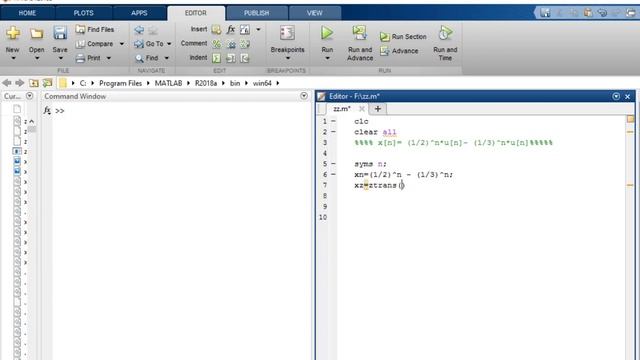Decrease indent with the last Indent icon
The height and width of the screenshot is (360, 640).
click(245, 58)
